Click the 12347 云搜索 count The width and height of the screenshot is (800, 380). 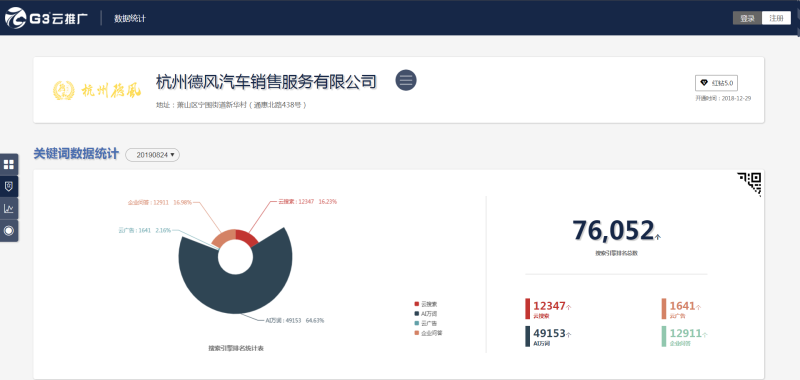pos(549,306)
